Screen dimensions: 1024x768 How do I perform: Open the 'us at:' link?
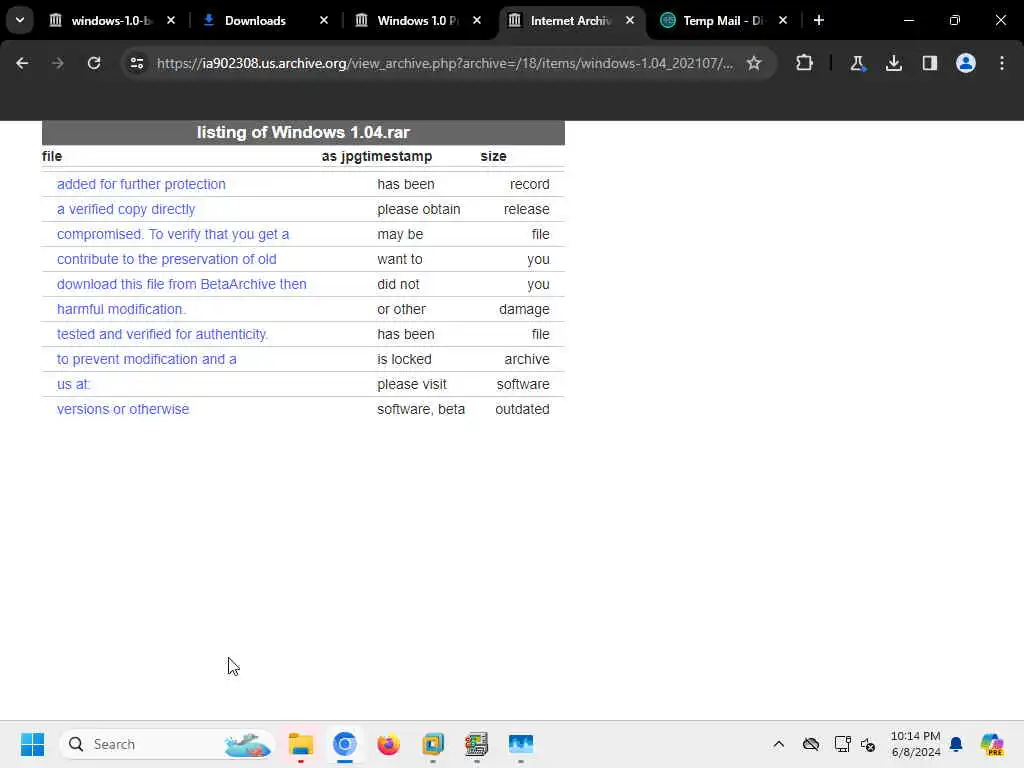coord(73,384)
